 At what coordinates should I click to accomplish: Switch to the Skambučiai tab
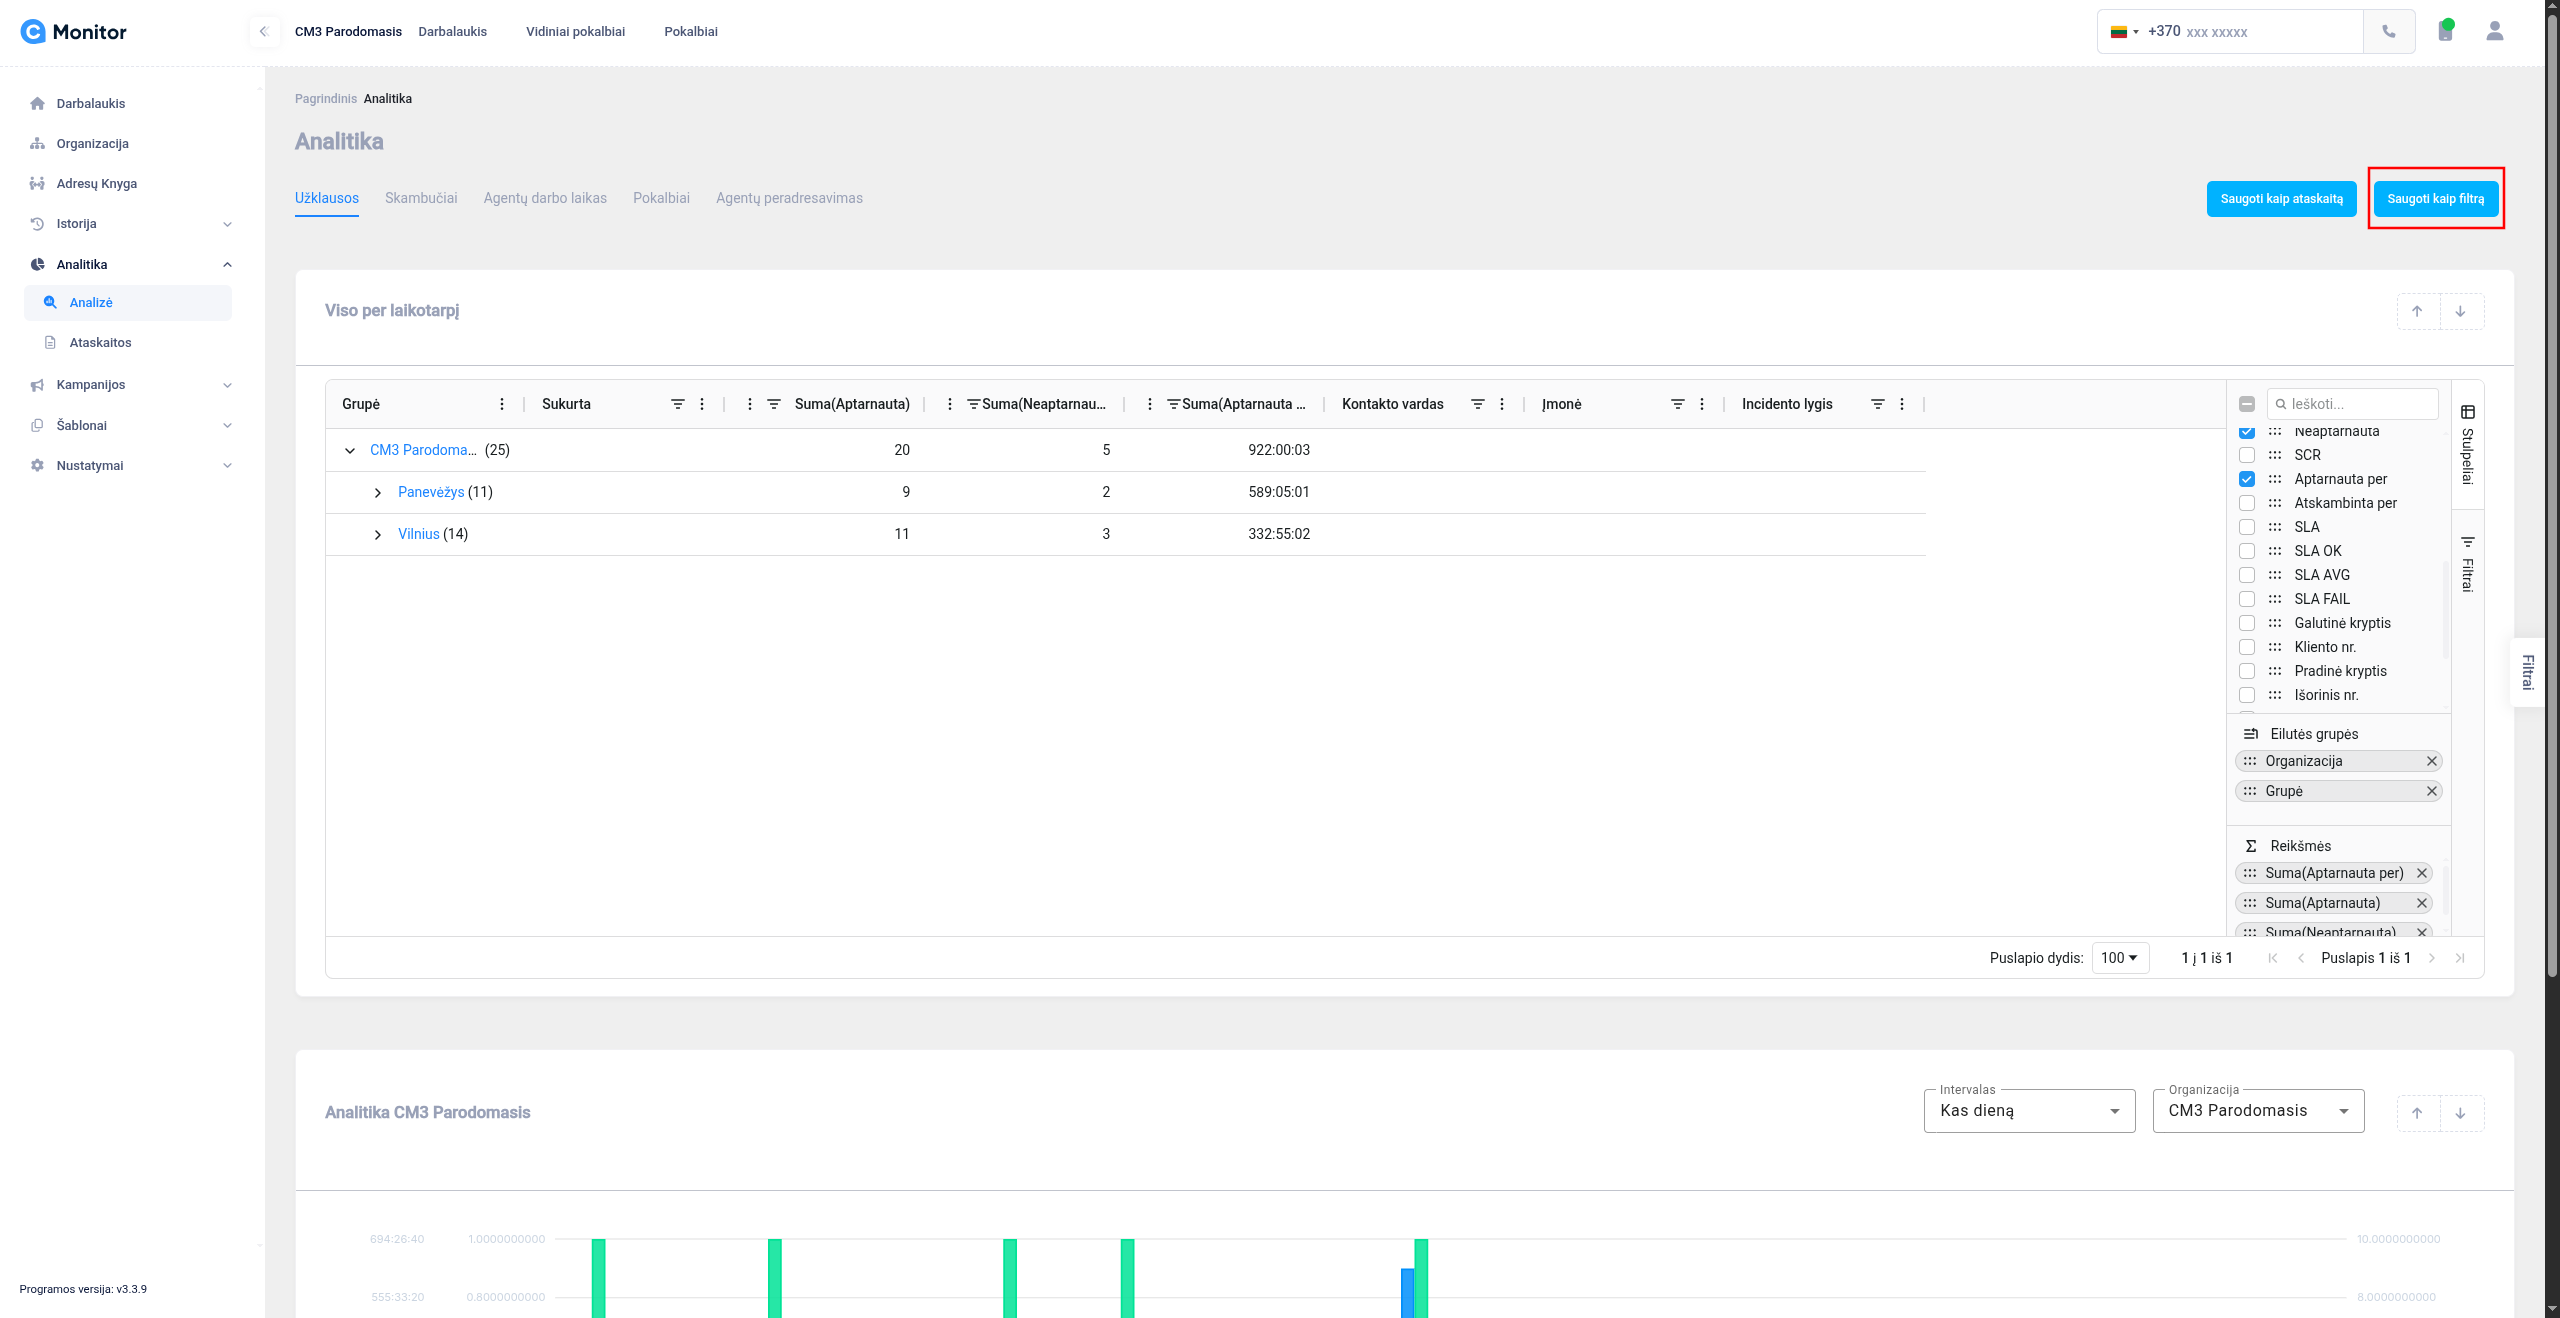[x=421, y=198]
